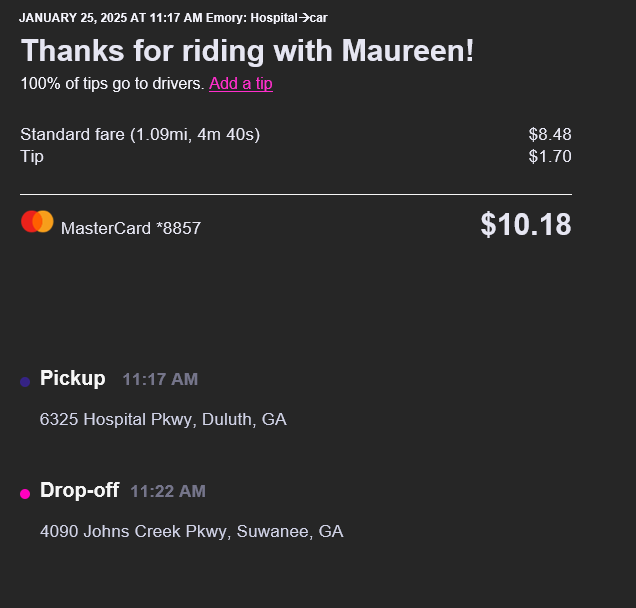Click the Tip label
Image resolution: width=636 pixels, height=608 pixels.
point(32,156)
